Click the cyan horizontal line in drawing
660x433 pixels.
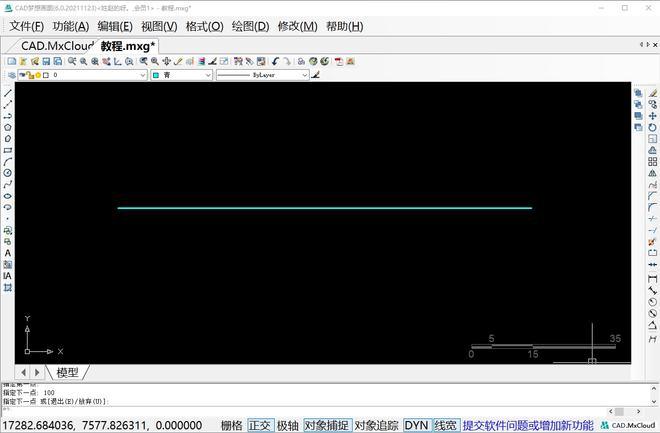[325, 208]
